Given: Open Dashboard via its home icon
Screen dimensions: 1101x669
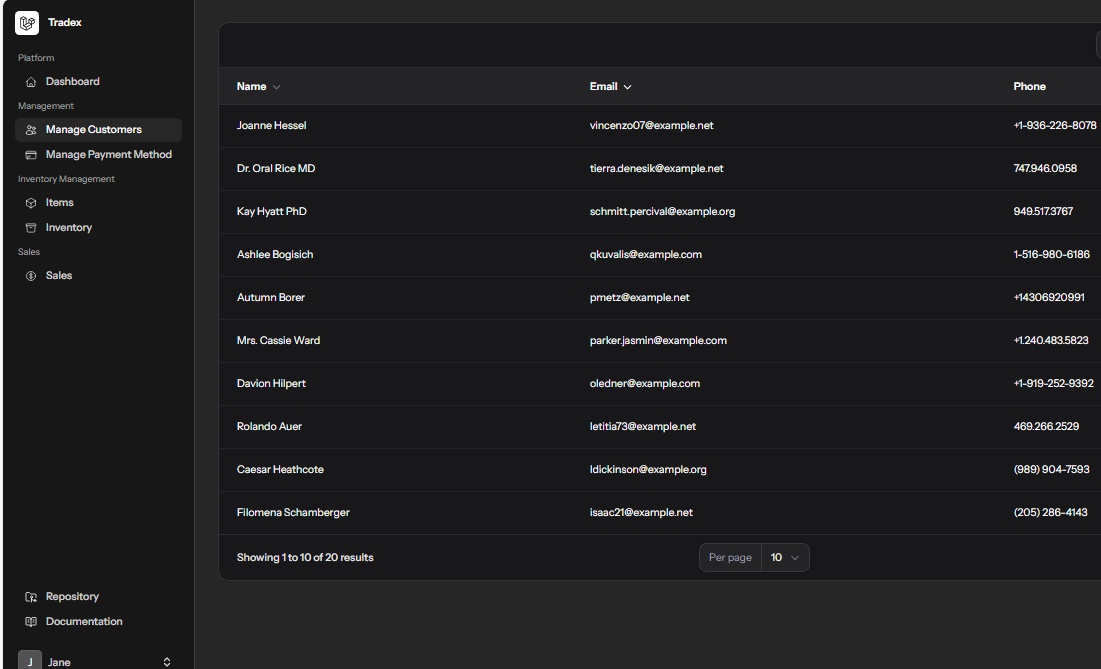Looking at the screenshot, I should pyautogui.click(x=31, y=82).
